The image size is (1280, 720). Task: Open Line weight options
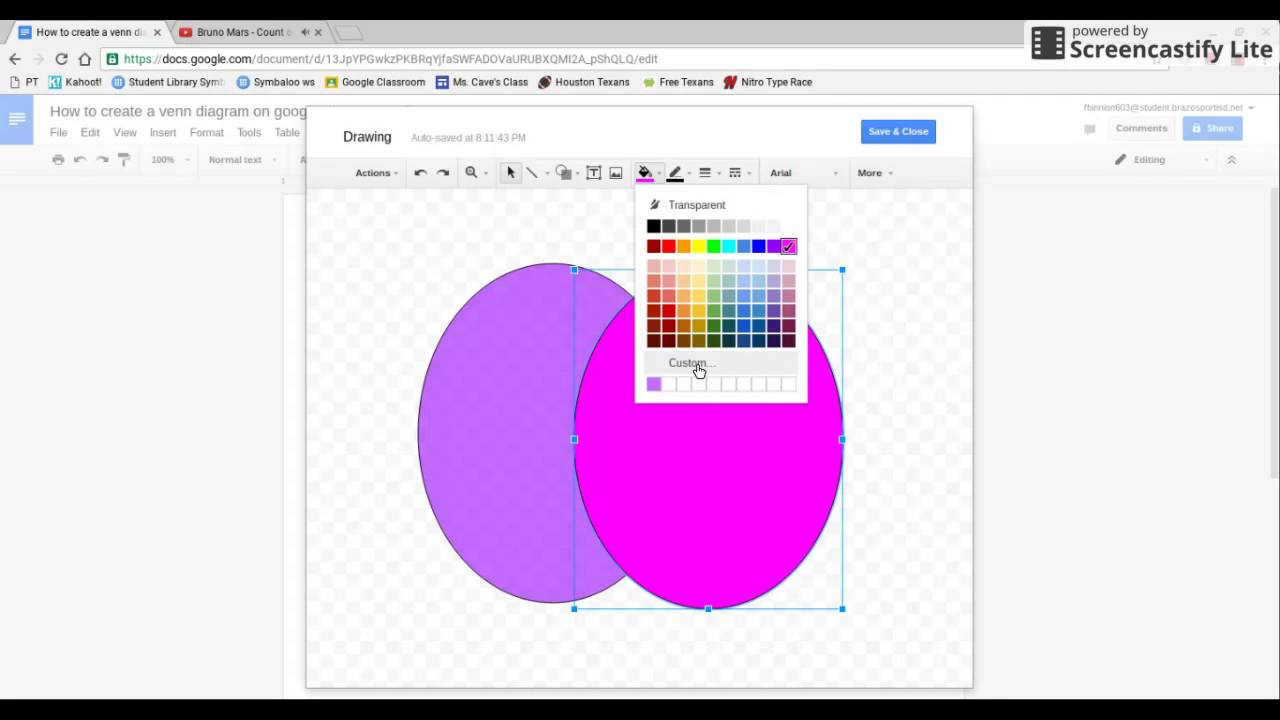point(705,173)
